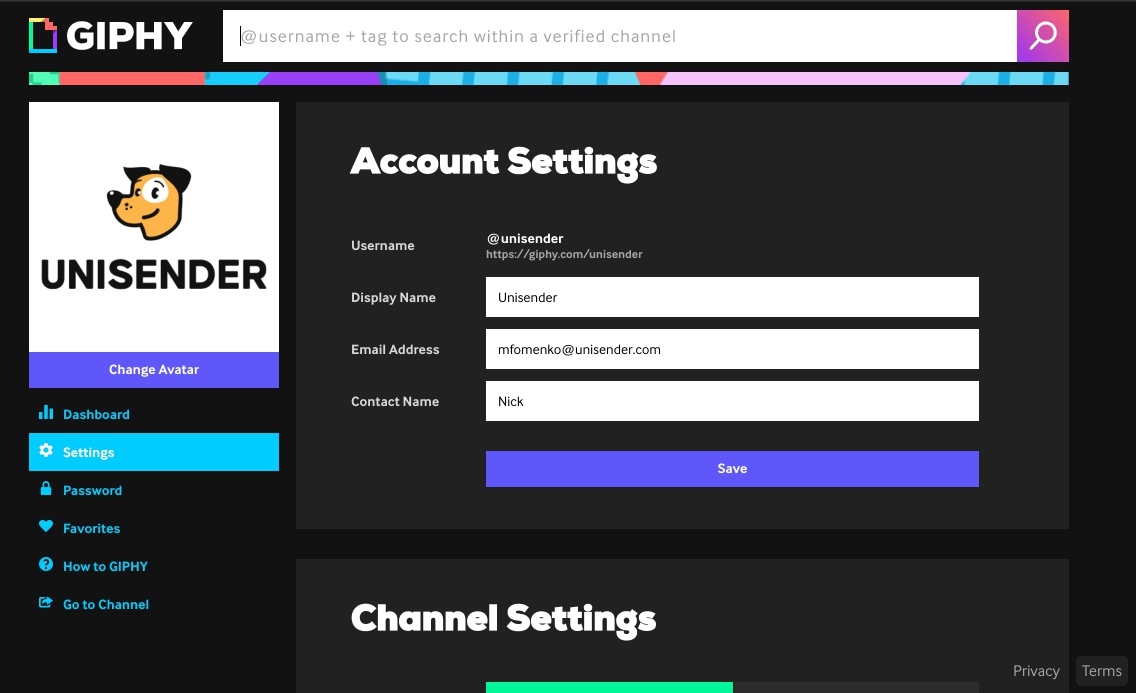Viewport: 1136px width, 693px height.
Task: Click the Password lock icon
Action: [x=46, y=489]
